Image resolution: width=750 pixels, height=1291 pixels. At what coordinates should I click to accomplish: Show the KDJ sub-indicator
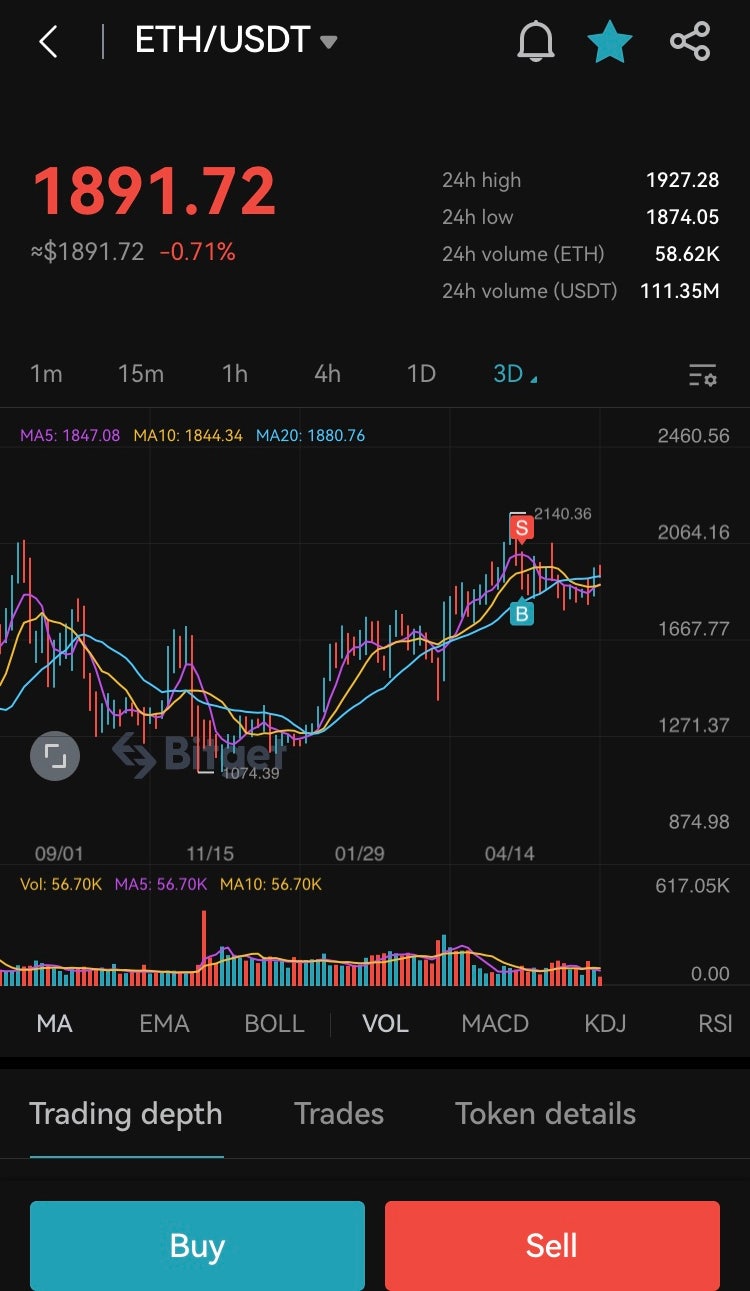[x=605, y=1023]
